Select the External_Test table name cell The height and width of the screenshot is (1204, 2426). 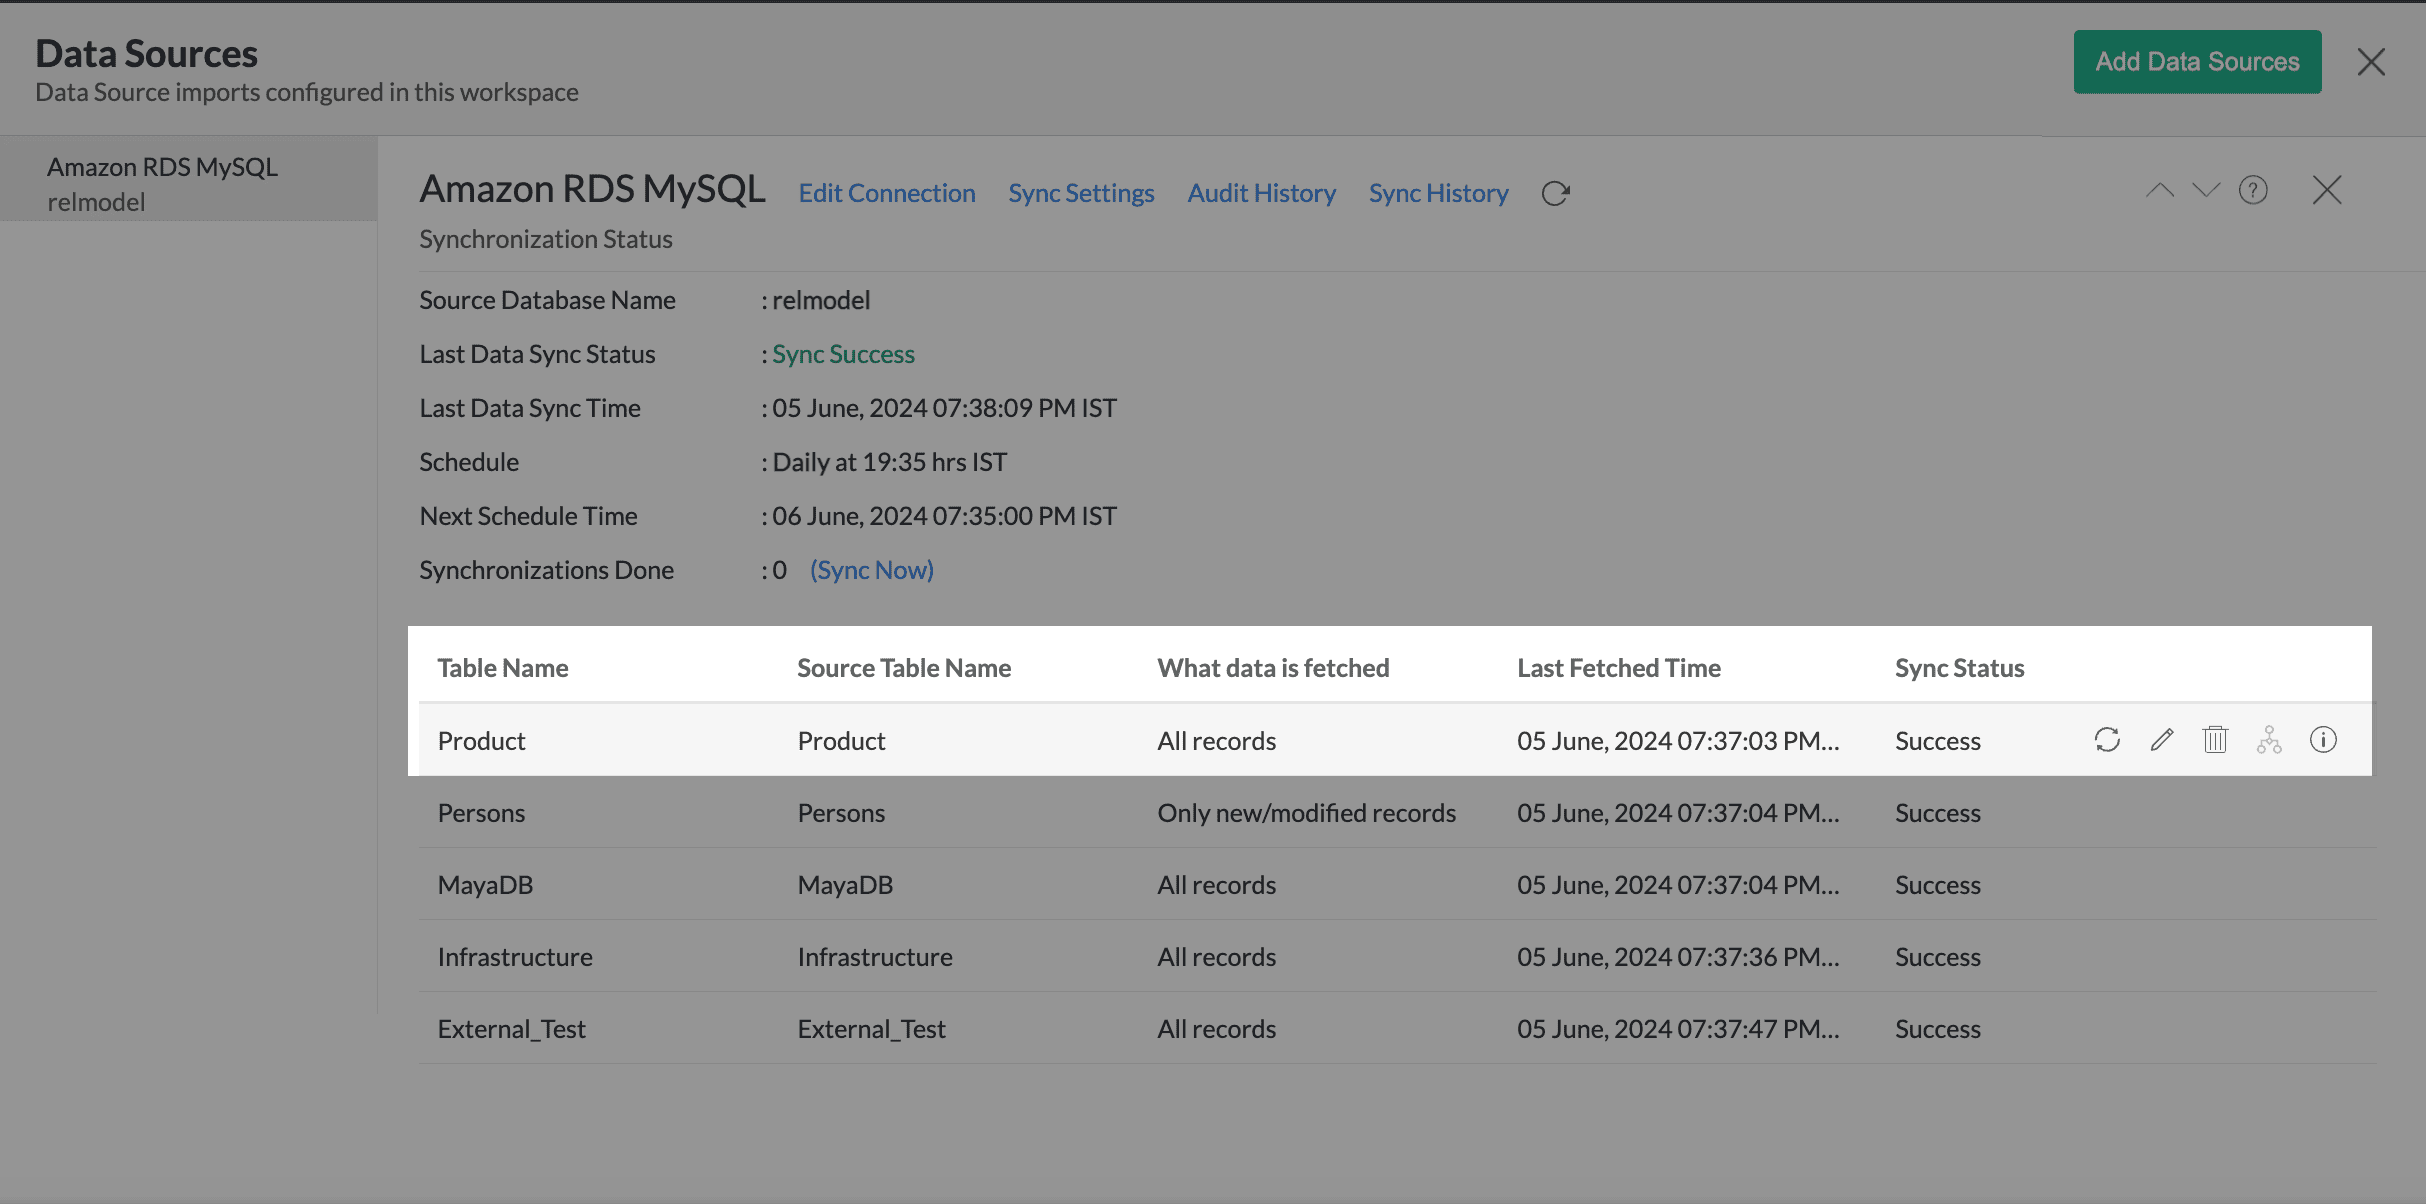[x=511, y=1029]
